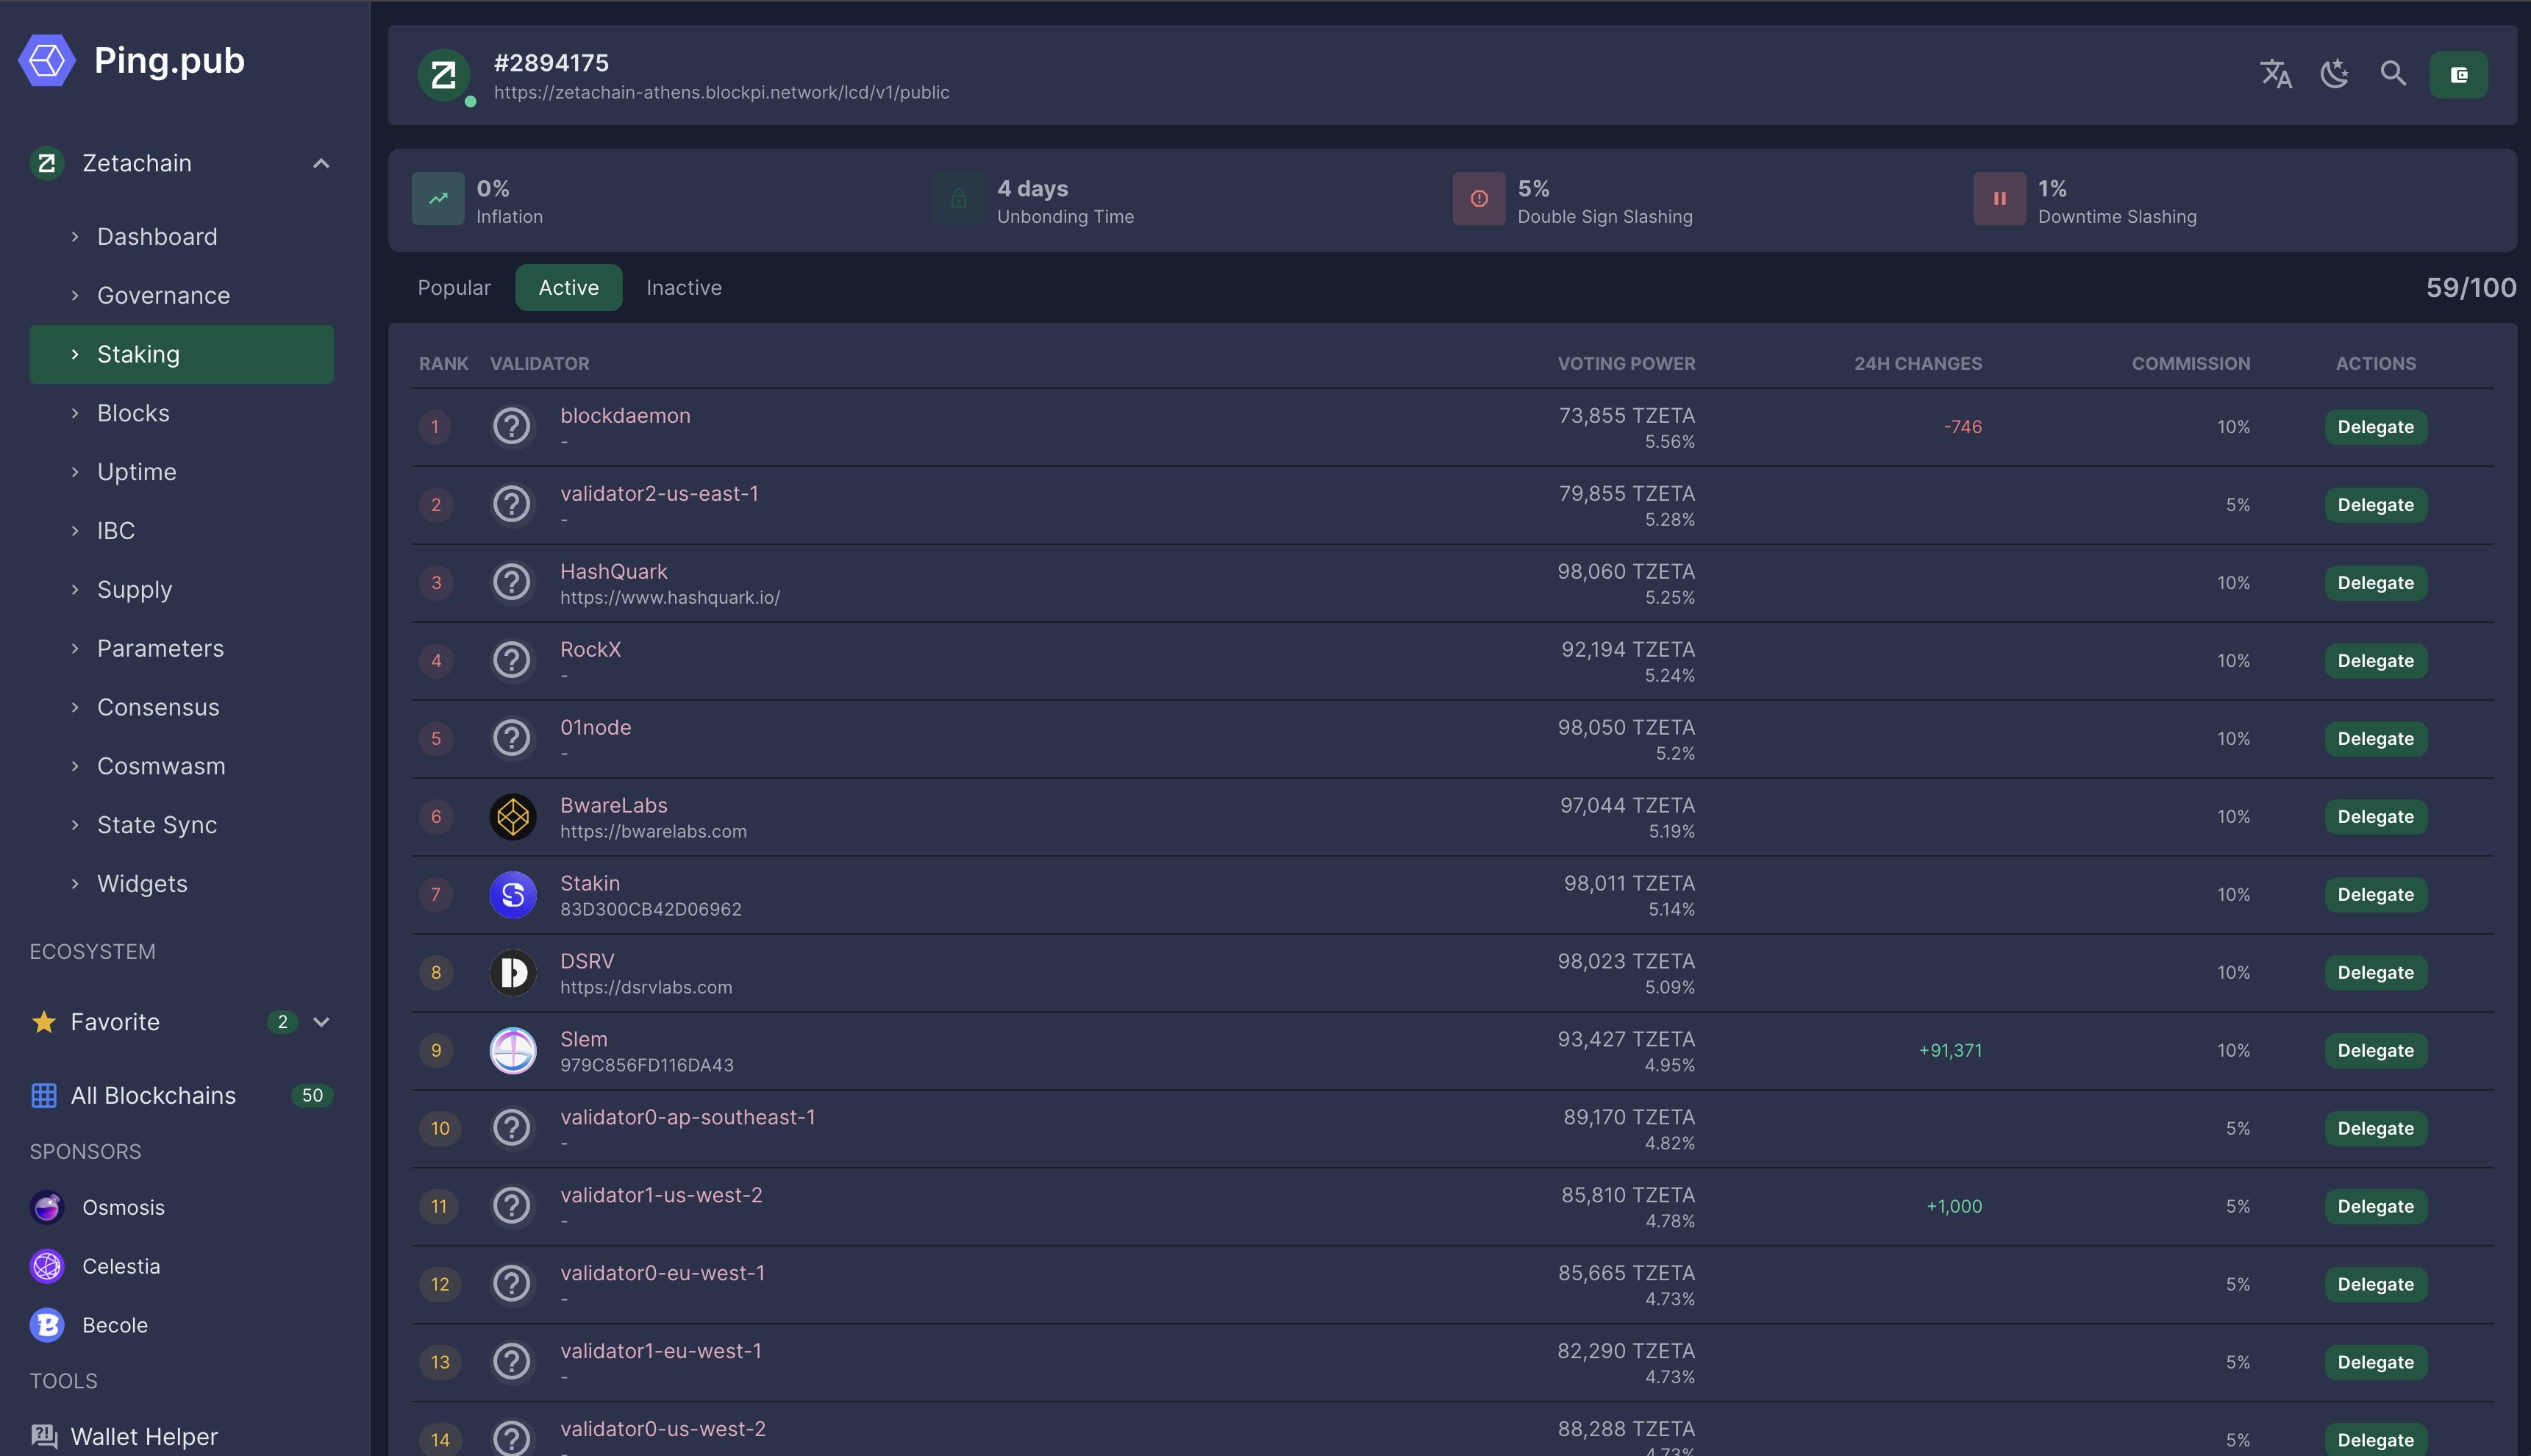Click the DSRV validator logo
Screen dimensions: 2531x1456
click(x=513, y=973)
